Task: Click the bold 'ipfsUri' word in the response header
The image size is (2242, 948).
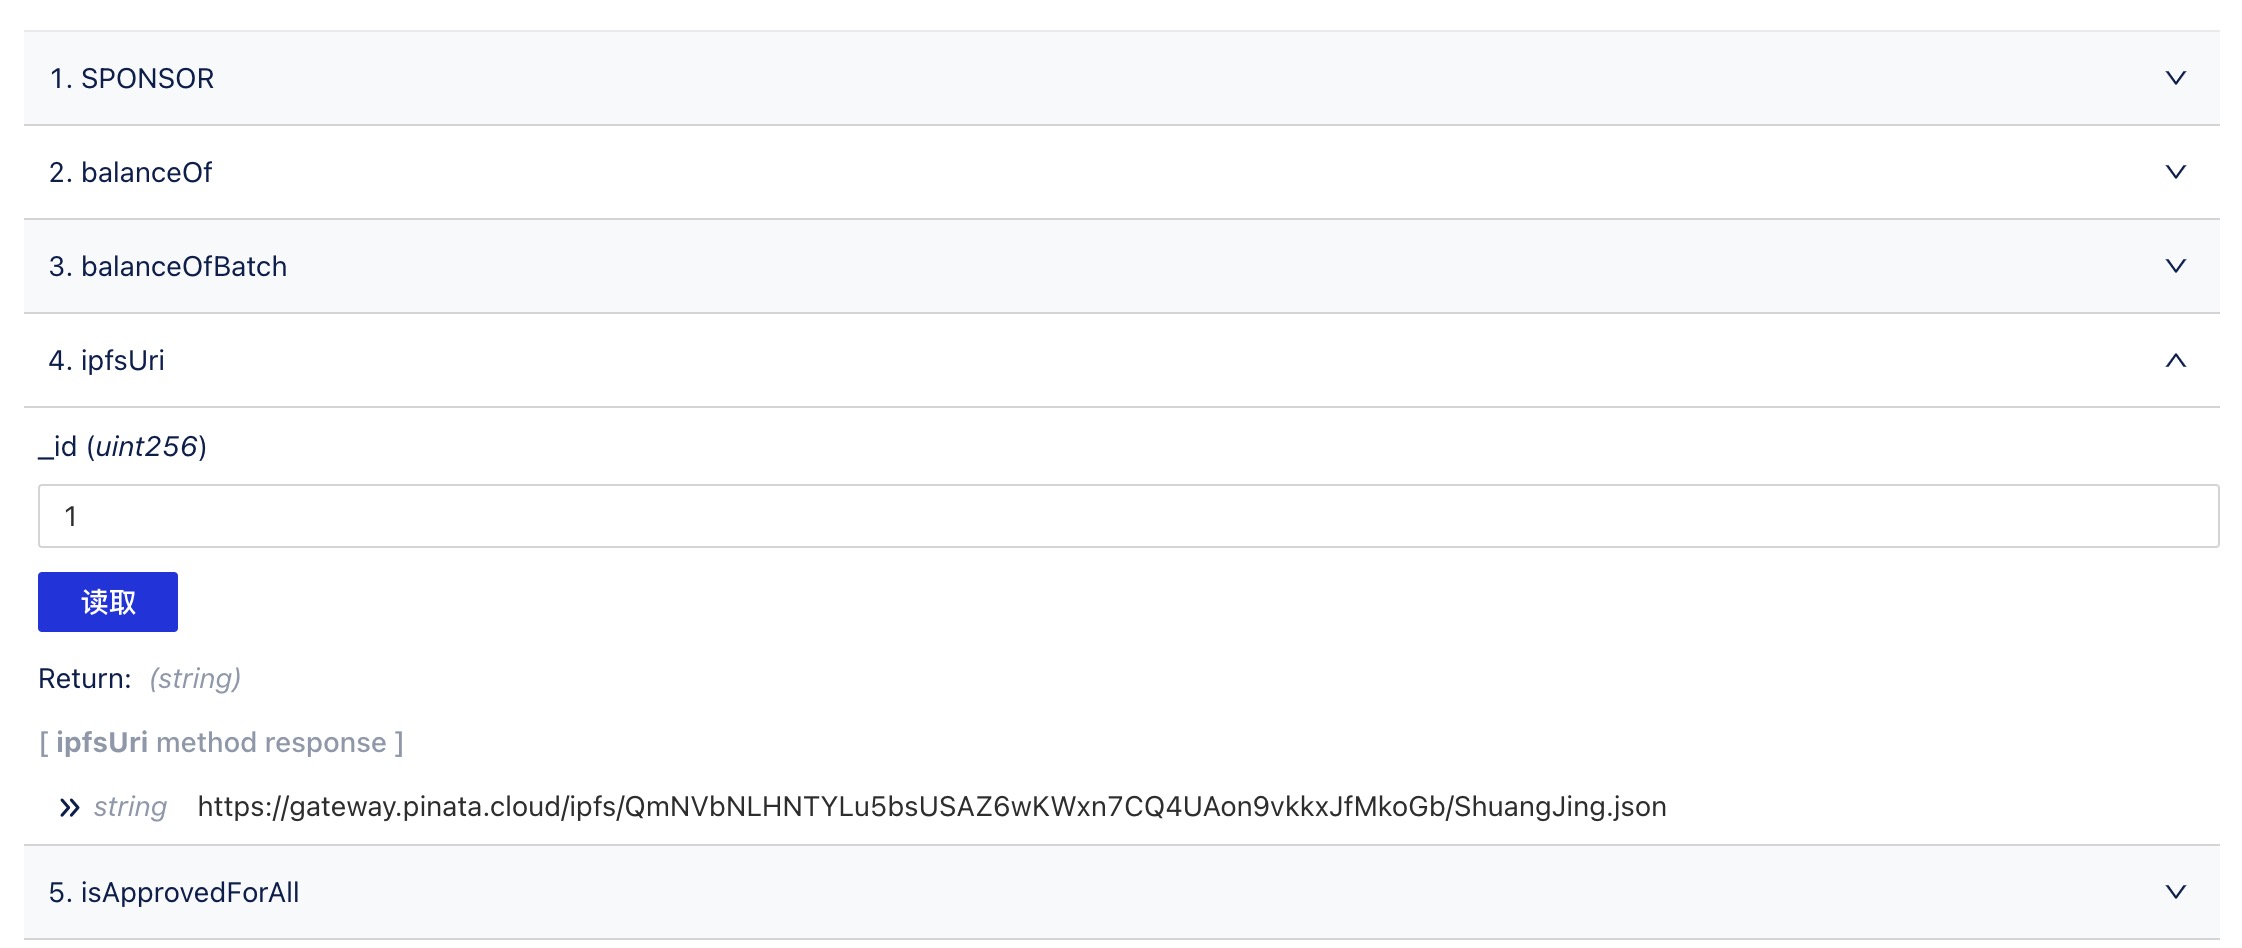Action: coord(102,743)
